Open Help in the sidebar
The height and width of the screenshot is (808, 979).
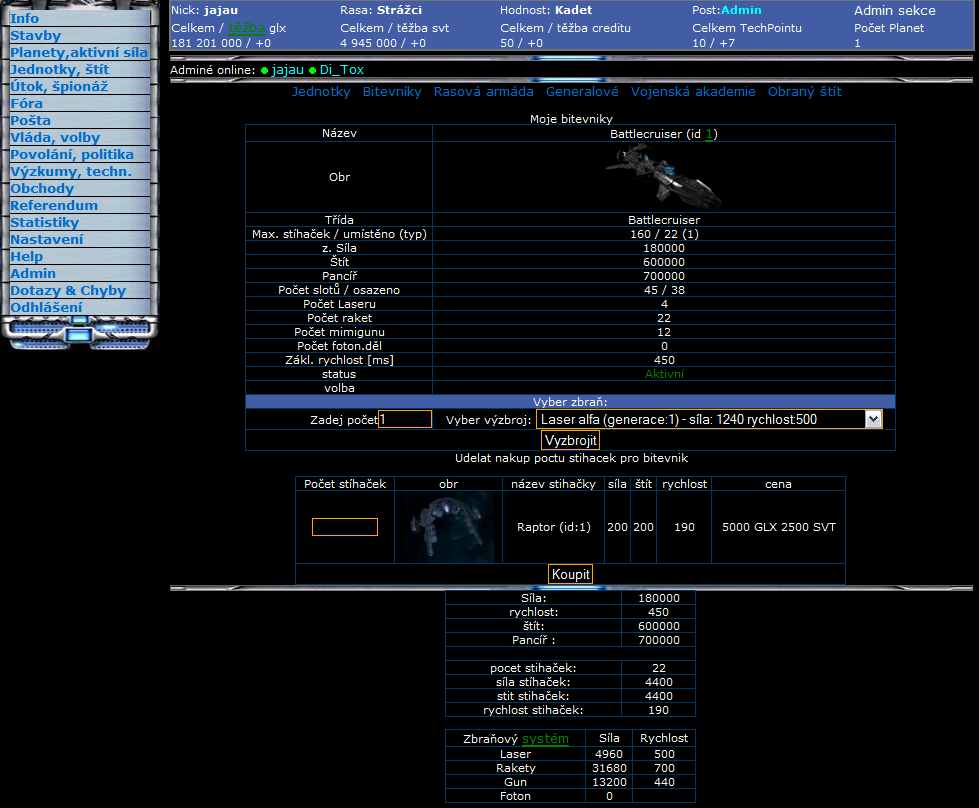click(26, 256)
